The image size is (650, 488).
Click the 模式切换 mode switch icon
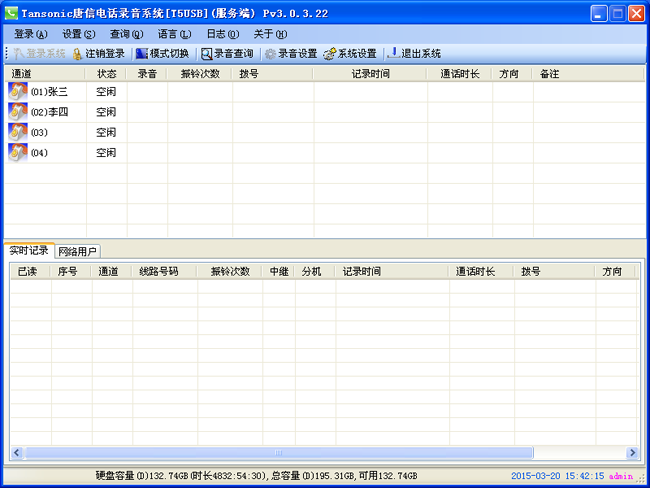tap(142, 53)
